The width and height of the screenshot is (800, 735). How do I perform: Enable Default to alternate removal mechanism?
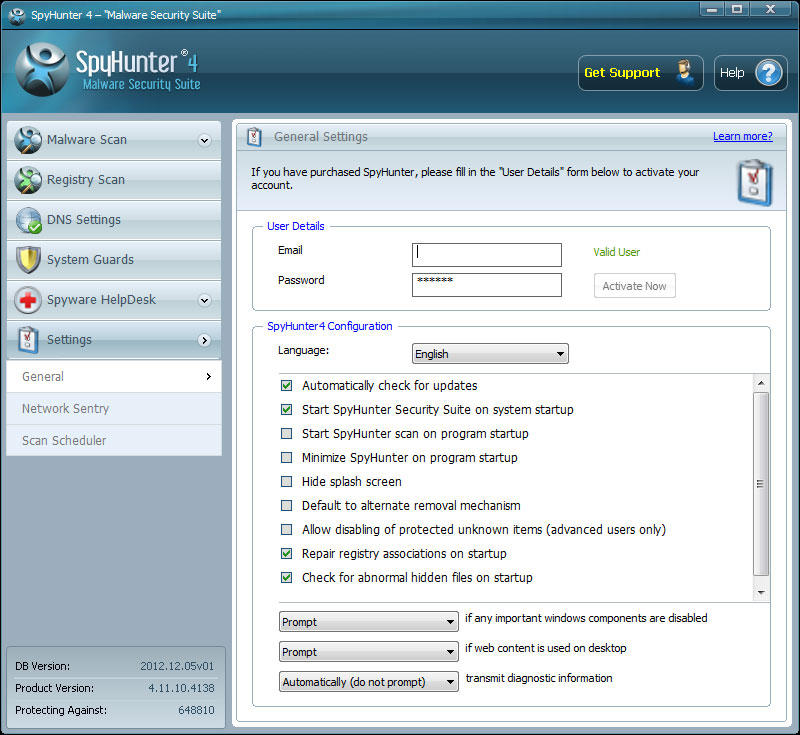[287, 505]
